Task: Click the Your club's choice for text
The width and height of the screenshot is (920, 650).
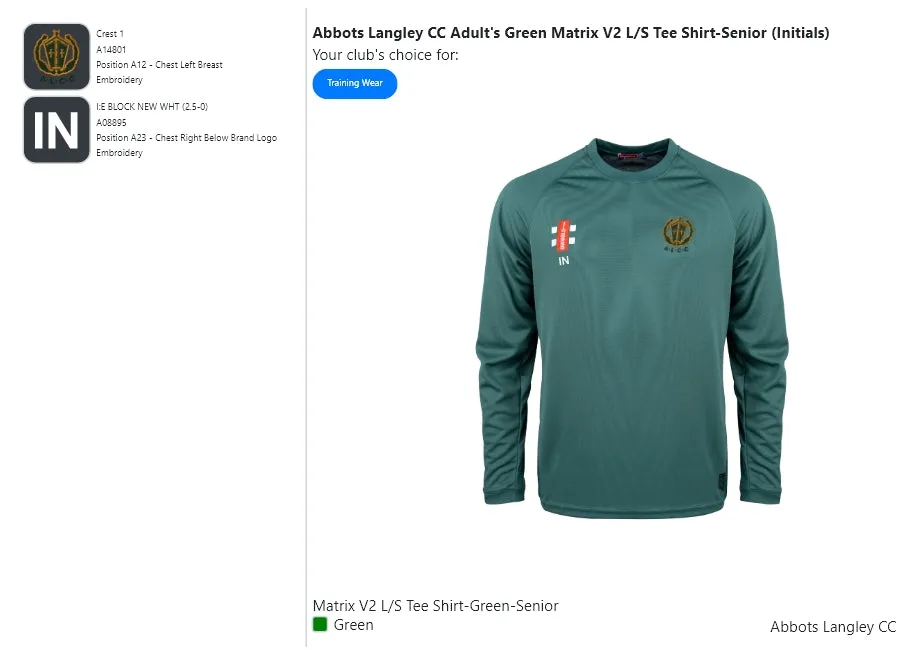Action: tap(385, 55)
